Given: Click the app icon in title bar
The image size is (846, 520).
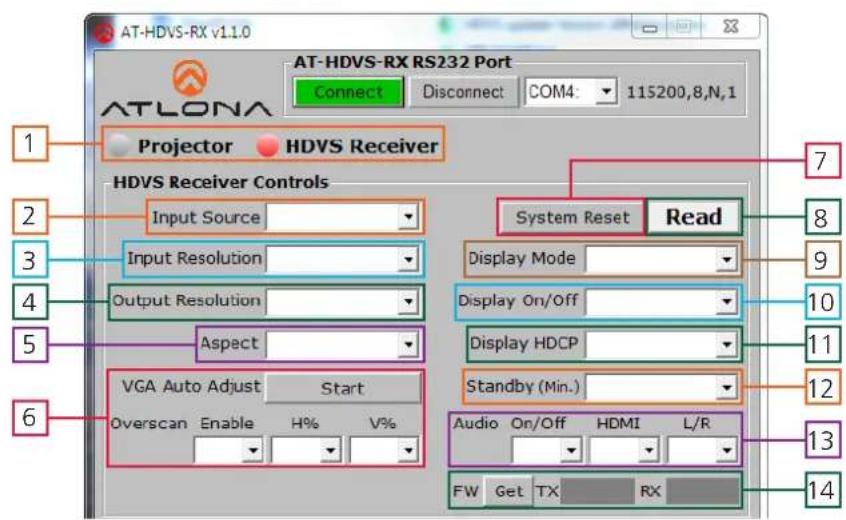Looking at the screenshot, I should click(104, 32).
